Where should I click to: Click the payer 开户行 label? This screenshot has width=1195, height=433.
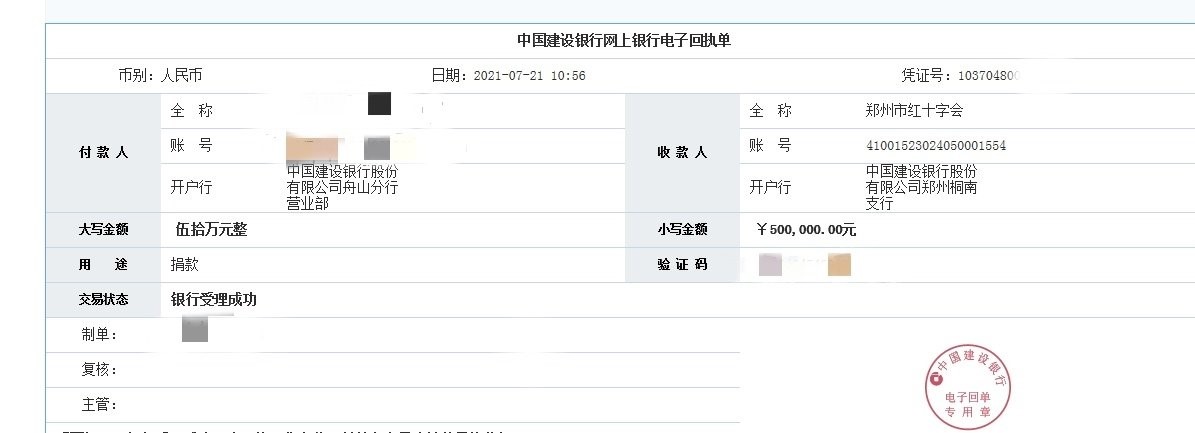pos(191,187)
